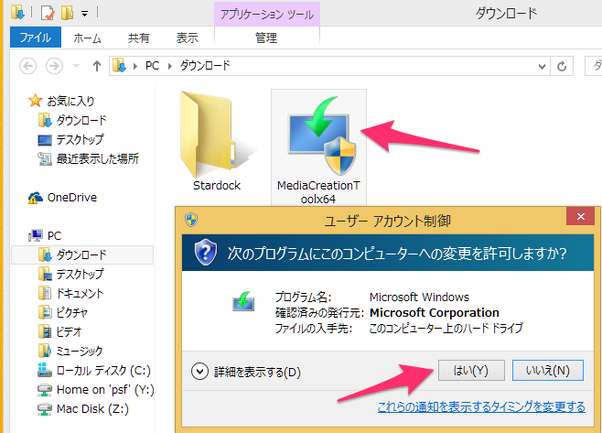Click the question-mark shield icon in banner
Screen dimensions: 602x433
coord(206,252)
